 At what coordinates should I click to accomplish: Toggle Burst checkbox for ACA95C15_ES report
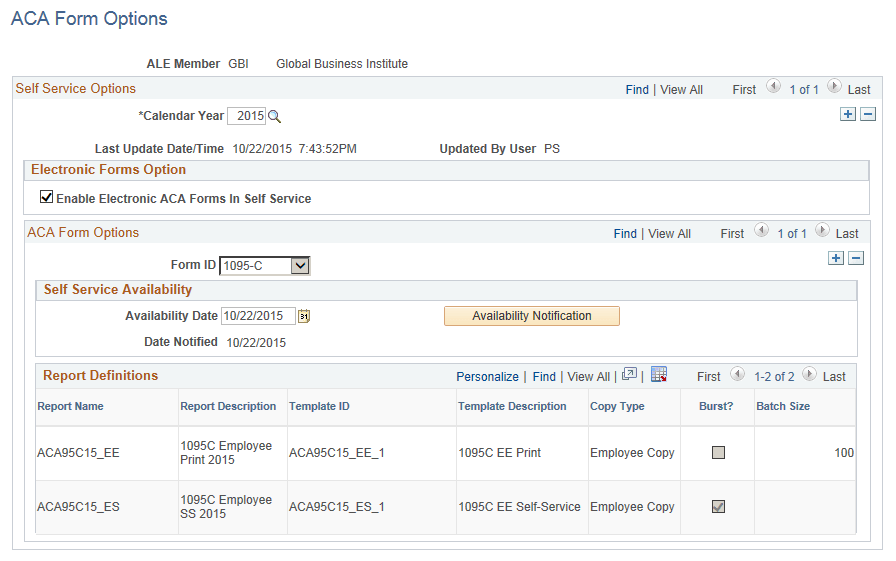click(x=718, y=506)
